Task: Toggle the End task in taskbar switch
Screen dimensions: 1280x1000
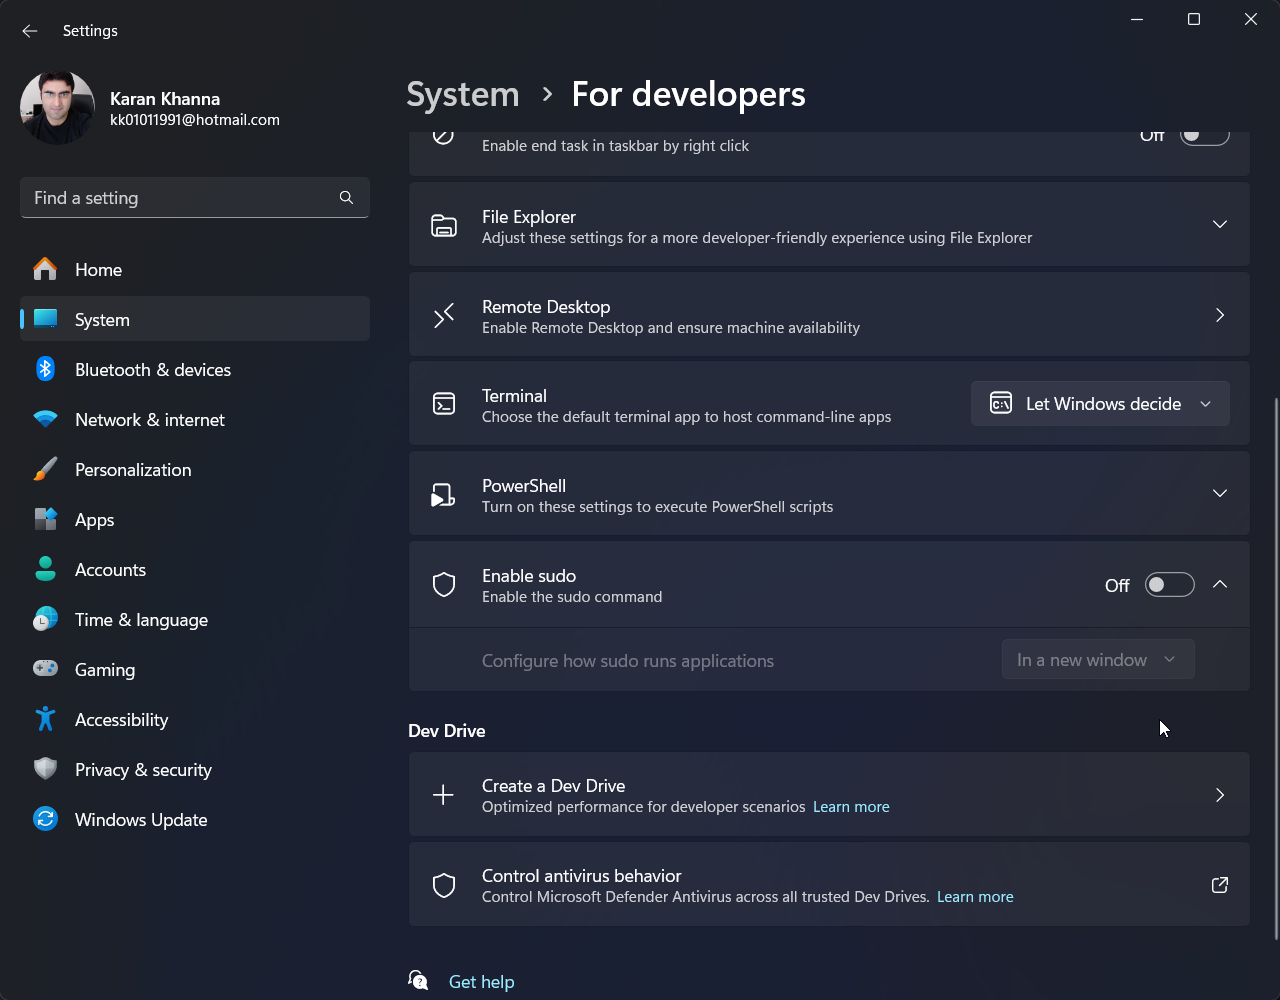Action: point(1204,136)
